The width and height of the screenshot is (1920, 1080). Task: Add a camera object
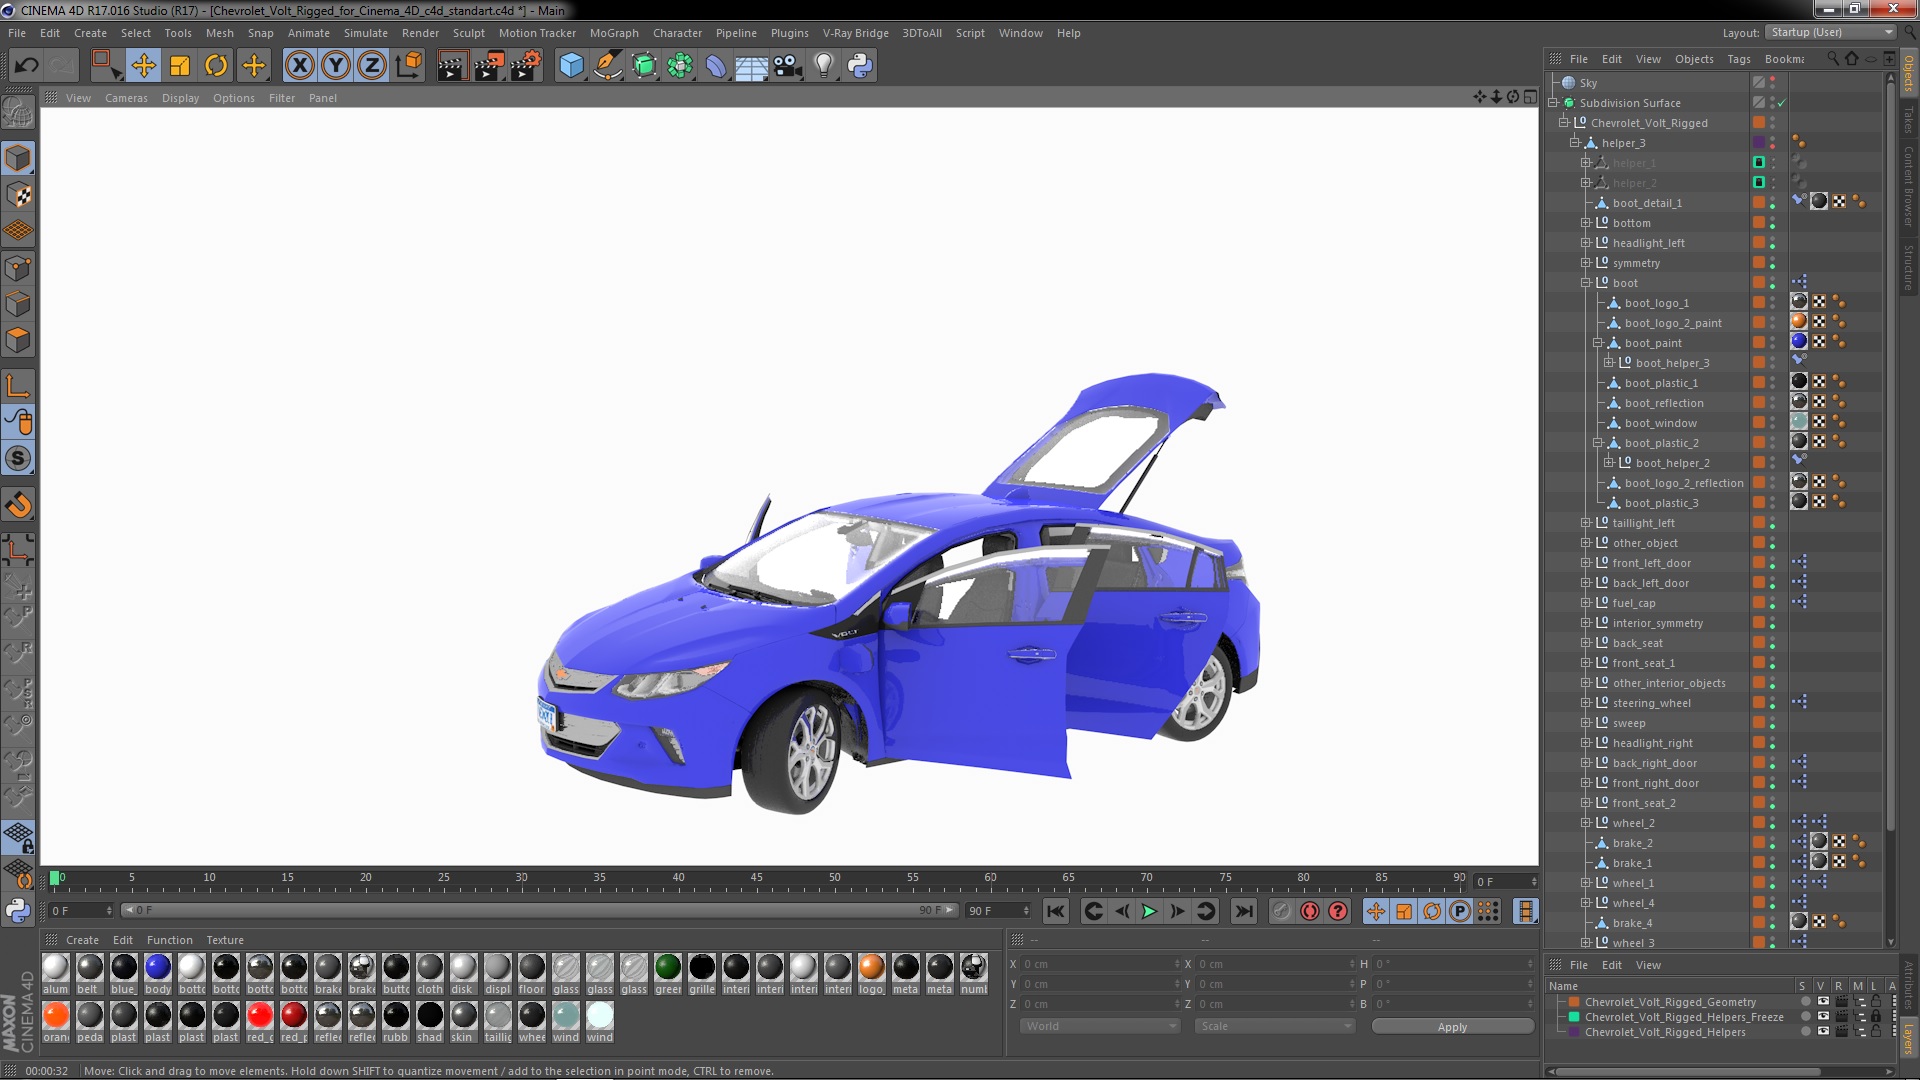pyautogui.click(x=787, y=66)
